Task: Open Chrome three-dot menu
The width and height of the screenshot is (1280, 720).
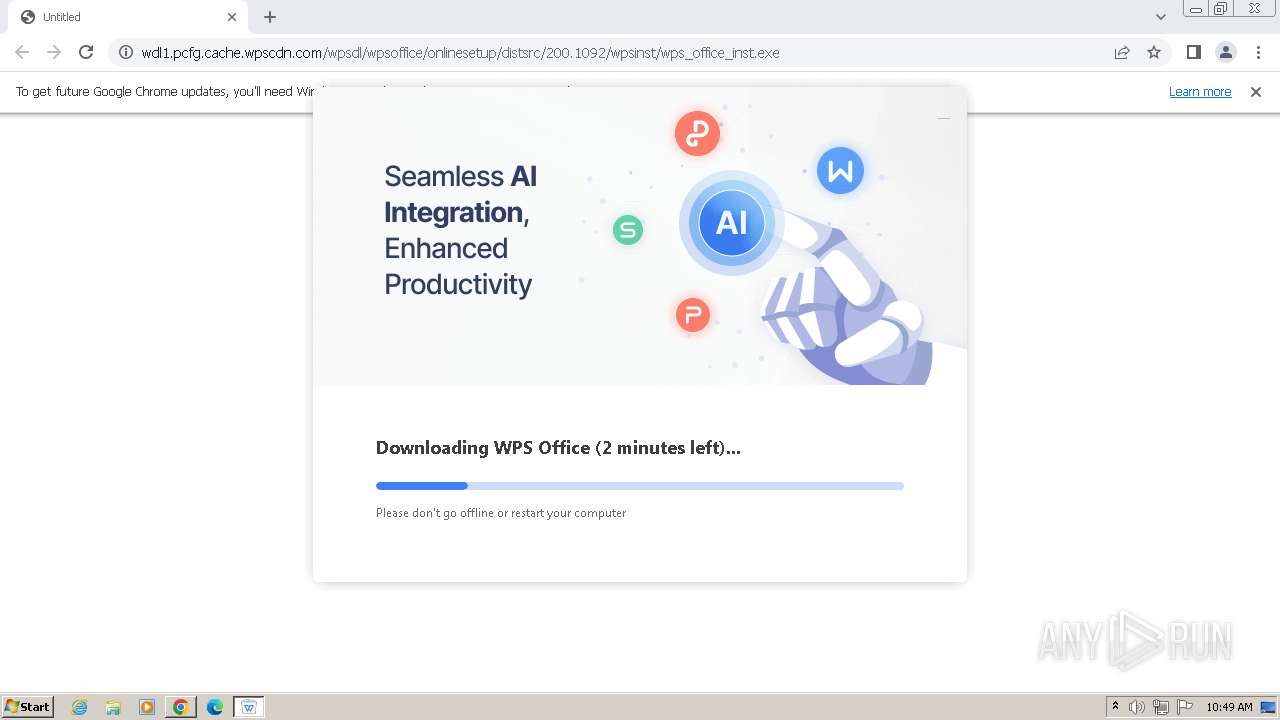Action: 1258,52
